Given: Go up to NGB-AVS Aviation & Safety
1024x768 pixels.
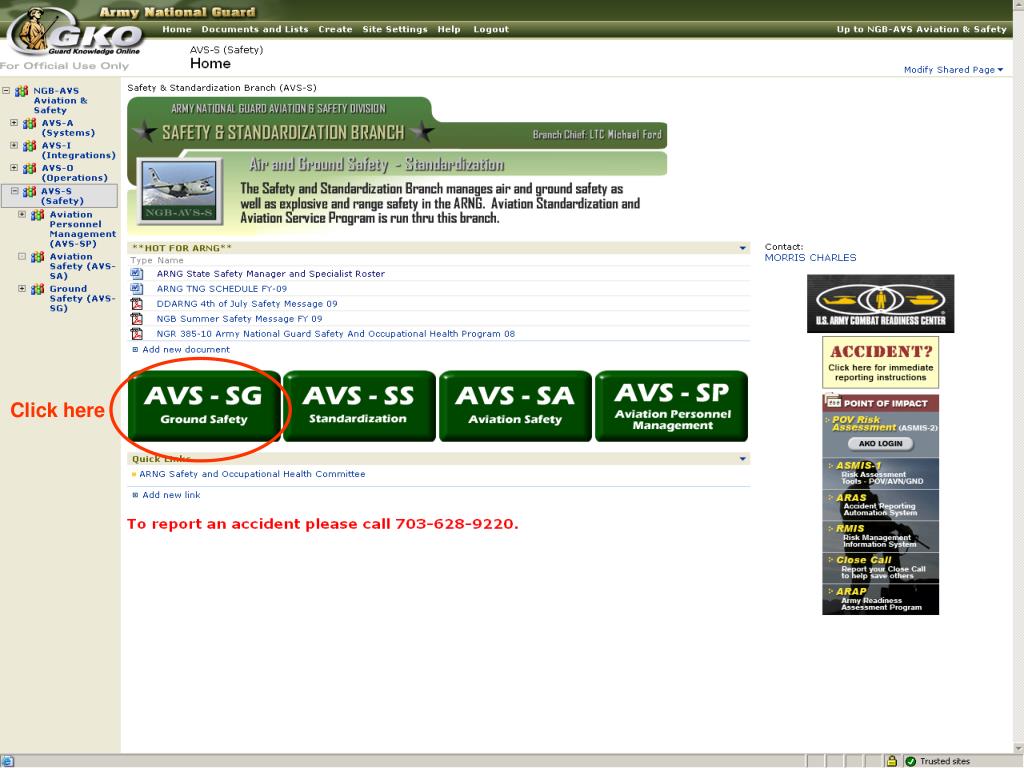Looking at the screenshot, I should click(x=921, y=29).
